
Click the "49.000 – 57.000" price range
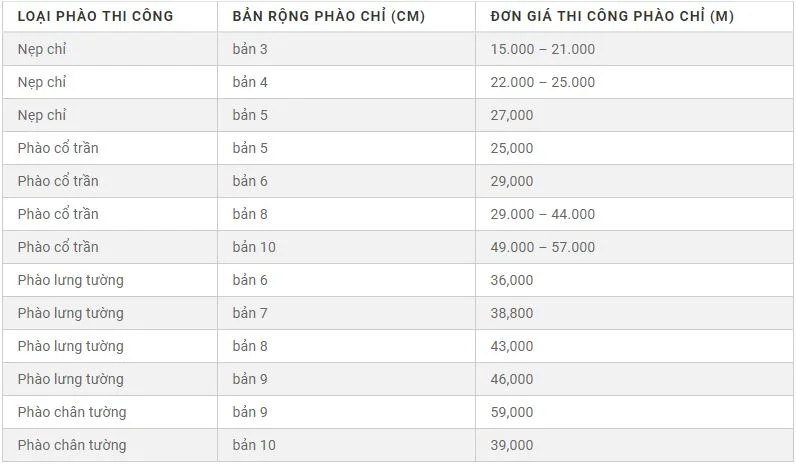pos(543,247)
